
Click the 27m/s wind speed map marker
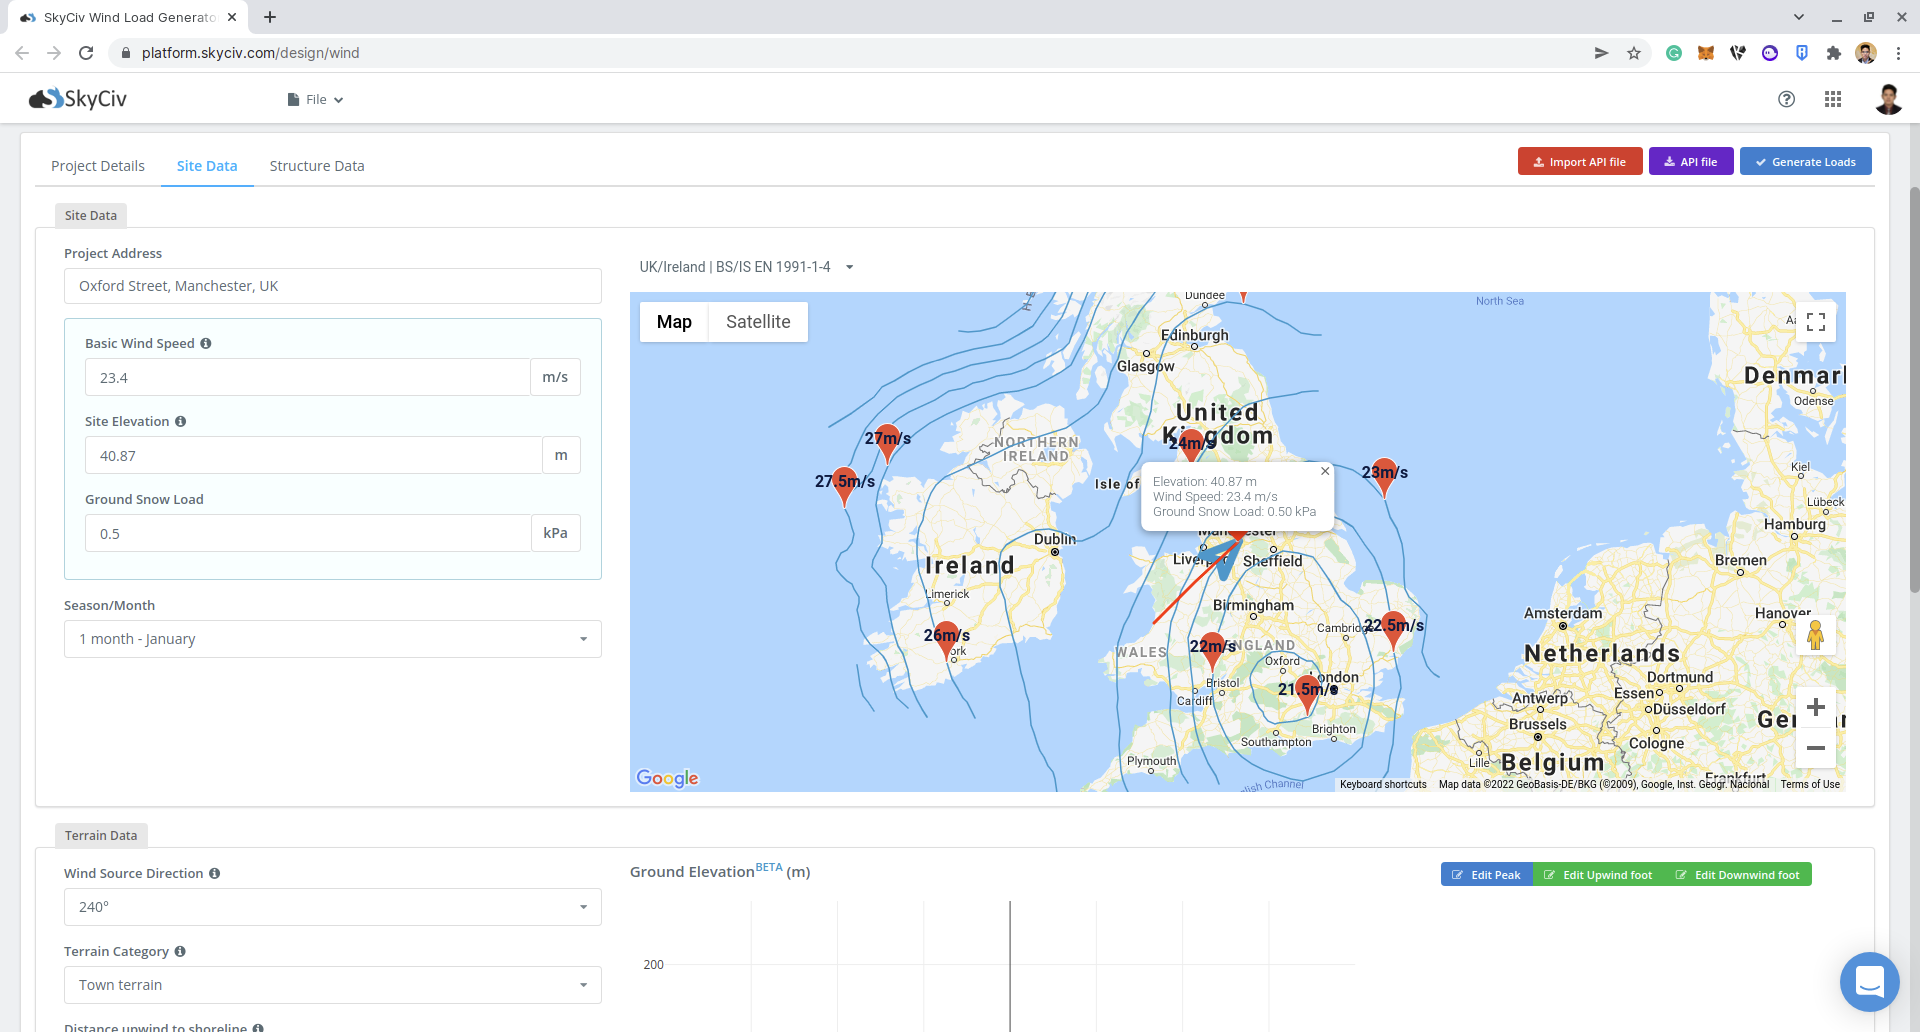(887, 443)
